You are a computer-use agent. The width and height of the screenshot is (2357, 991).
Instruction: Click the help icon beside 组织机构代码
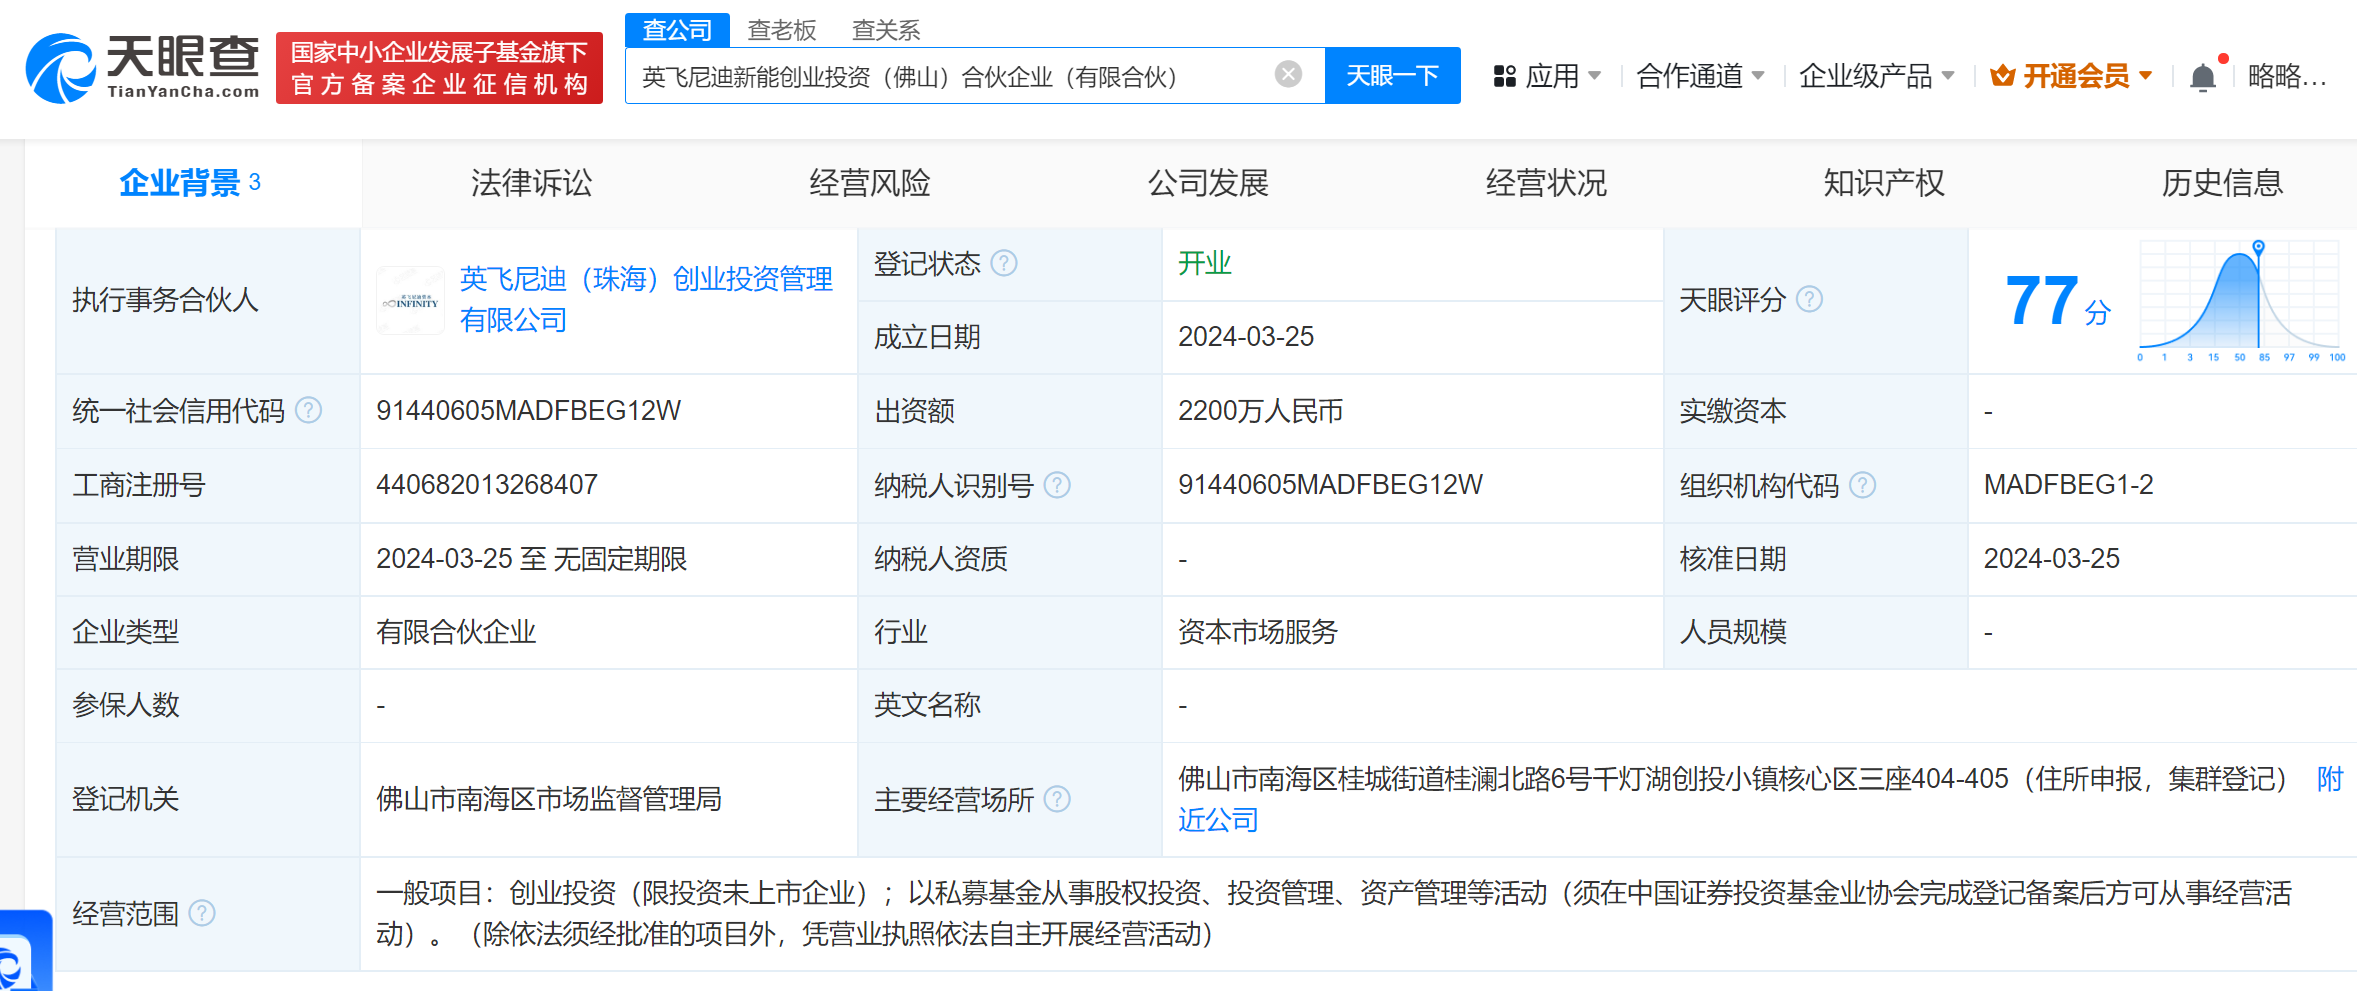[1862, 485]
